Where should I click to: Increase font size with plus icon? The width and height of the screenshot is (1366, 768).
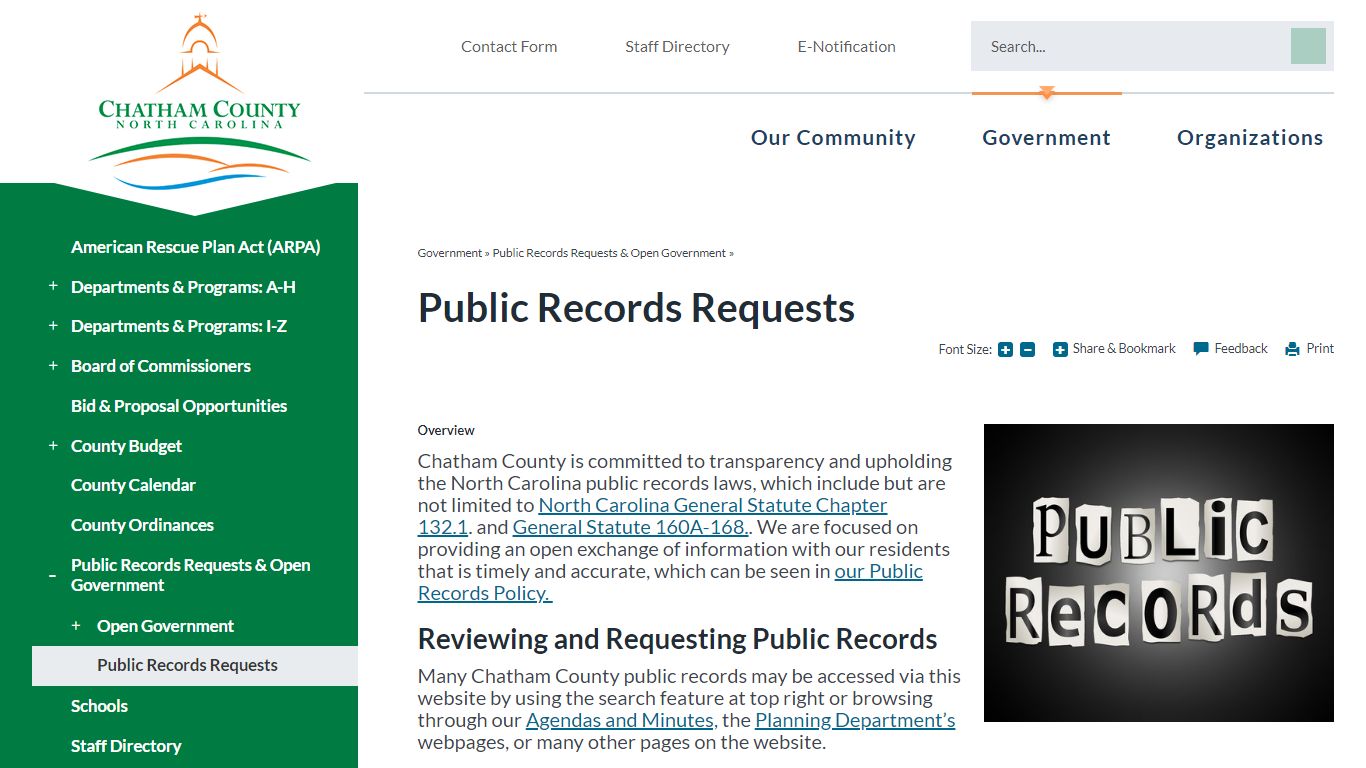pyautogui.click(x=1005, y=350)
